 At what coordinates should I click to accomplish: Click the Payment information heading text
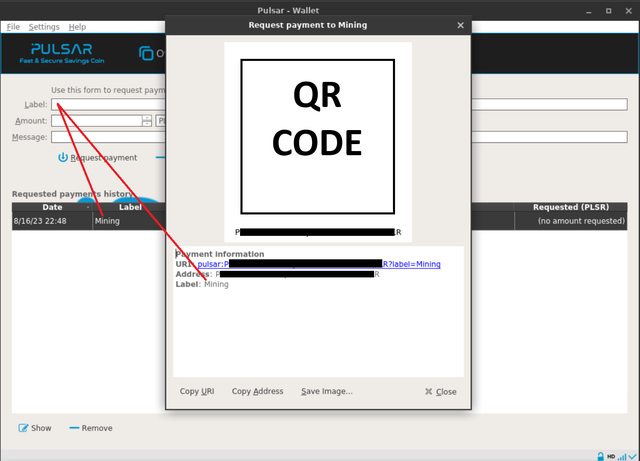point(220,254)
